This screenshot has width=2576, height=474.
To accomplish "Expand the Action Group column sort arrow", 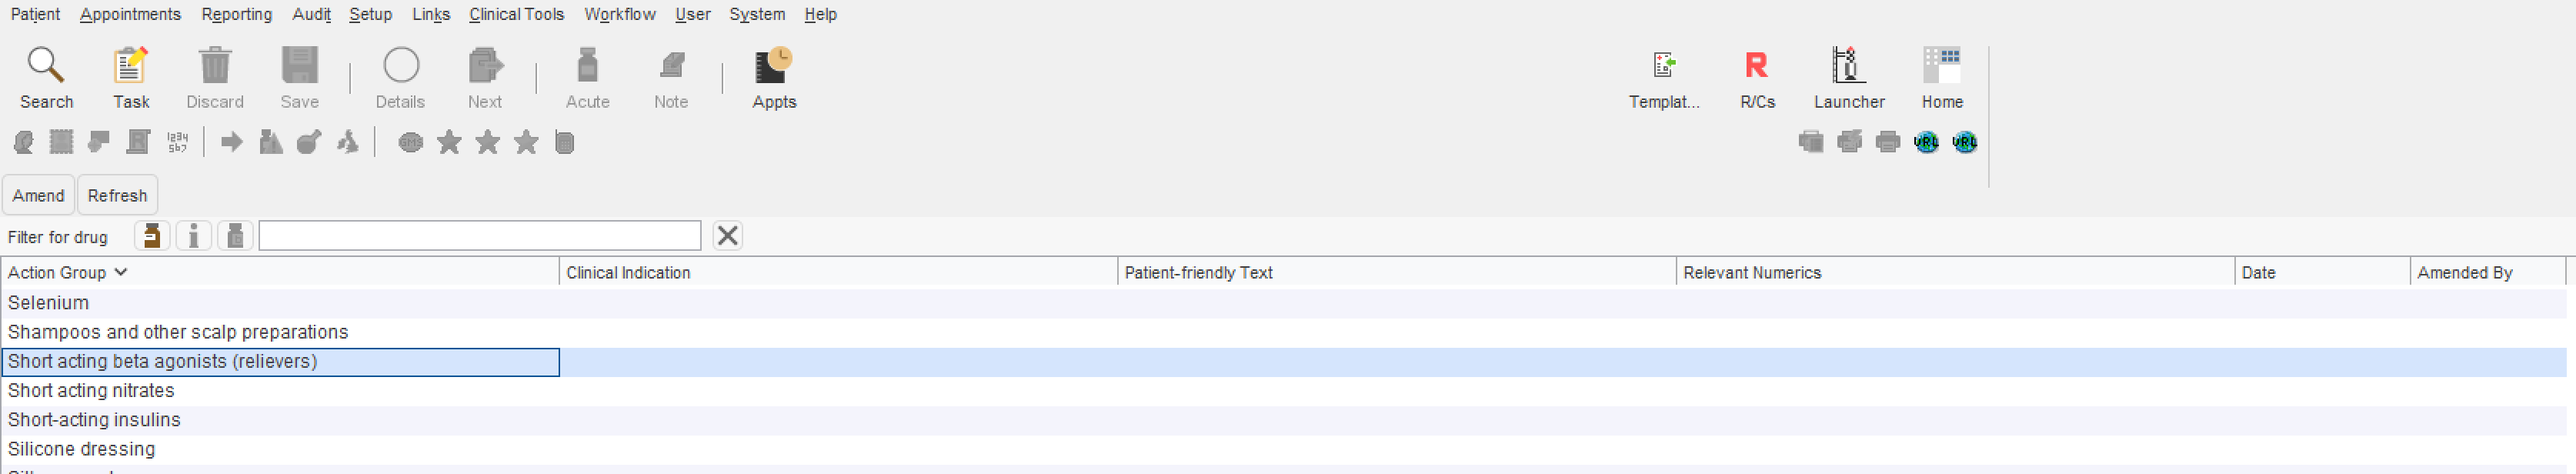I will (121, 272).
